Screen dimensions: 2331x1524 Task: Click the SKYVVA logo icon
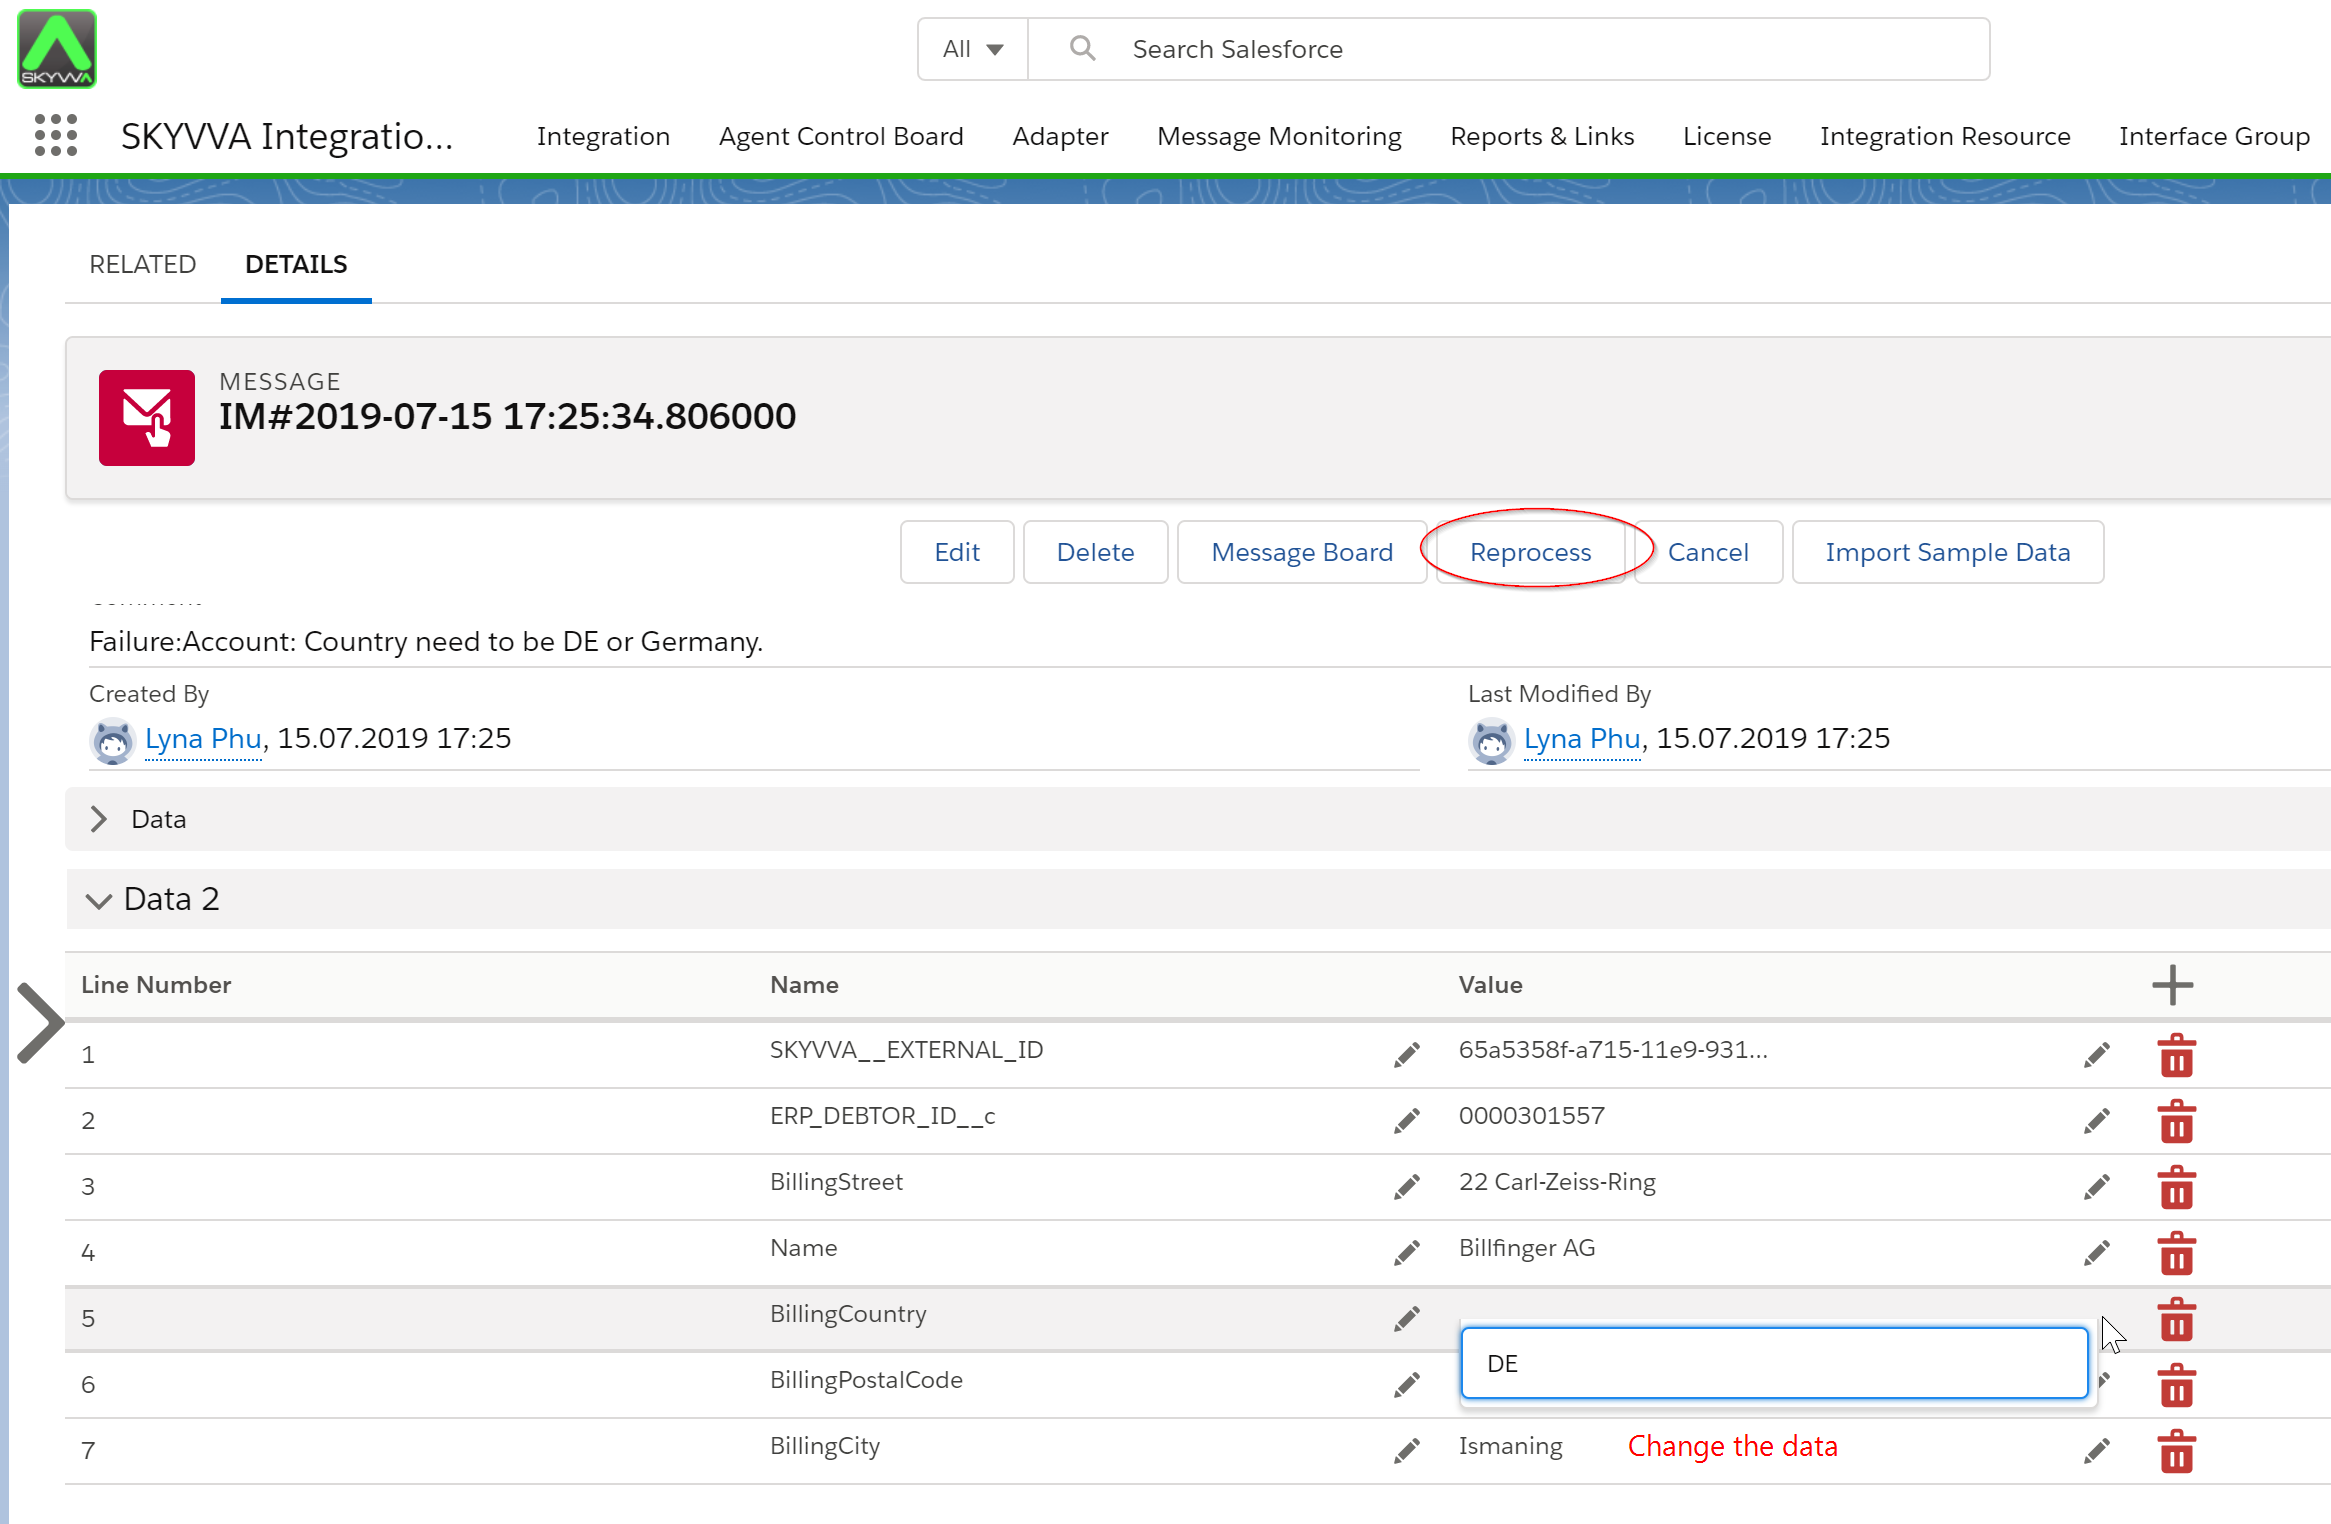[57, 49]
